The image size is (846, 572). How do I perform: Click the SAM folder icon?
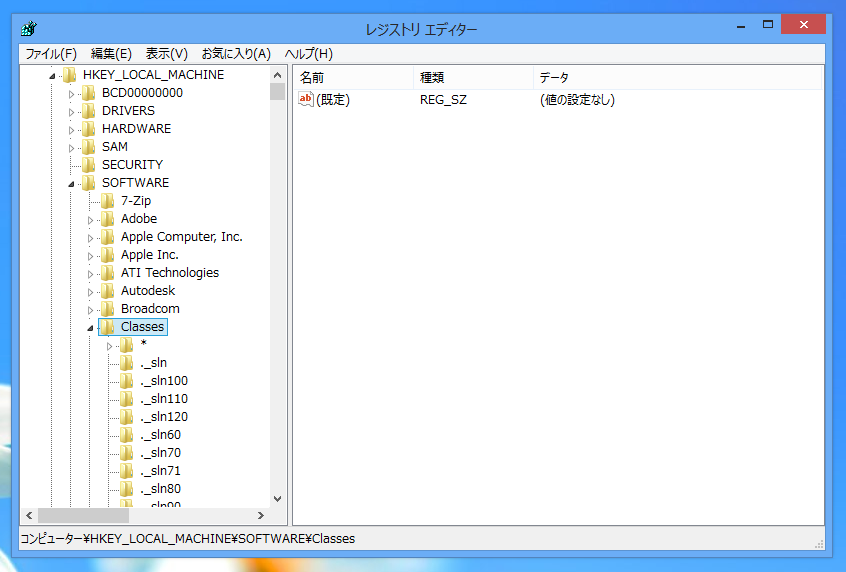[x=88, y=147]
